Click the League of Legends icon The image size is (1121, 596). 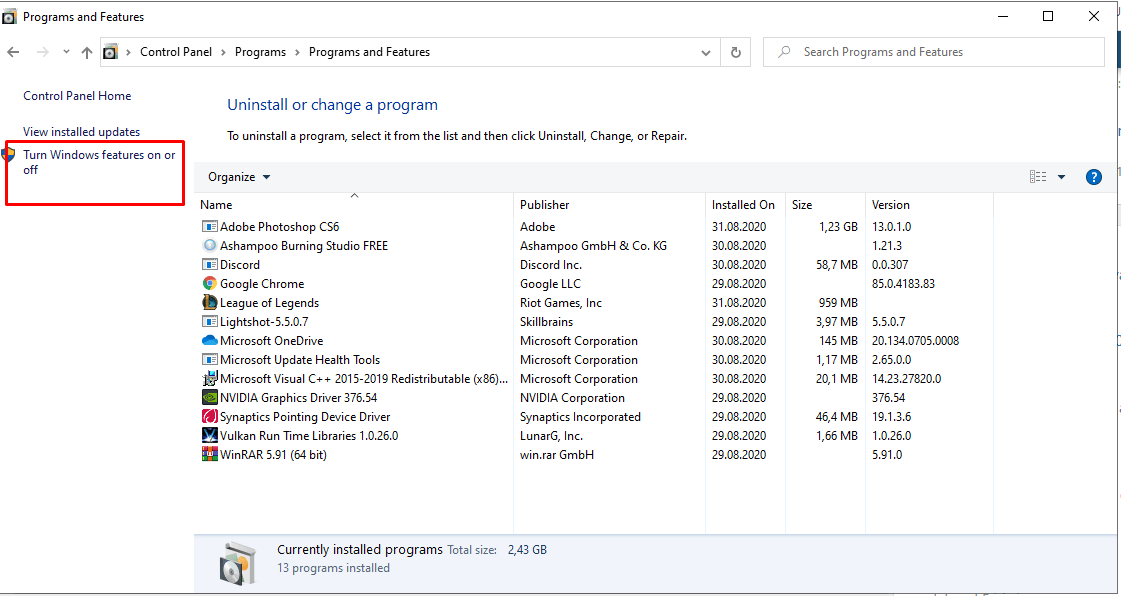coord(210,303)
